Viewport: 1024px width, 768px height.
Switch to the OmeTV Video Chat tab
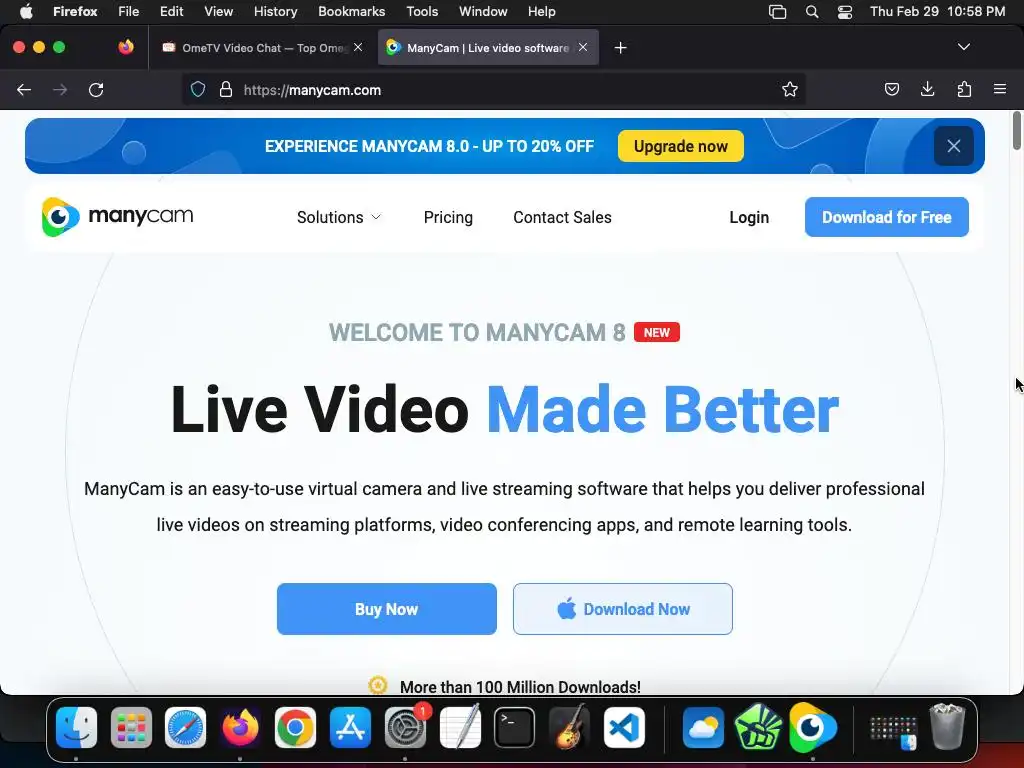[263, 48]
